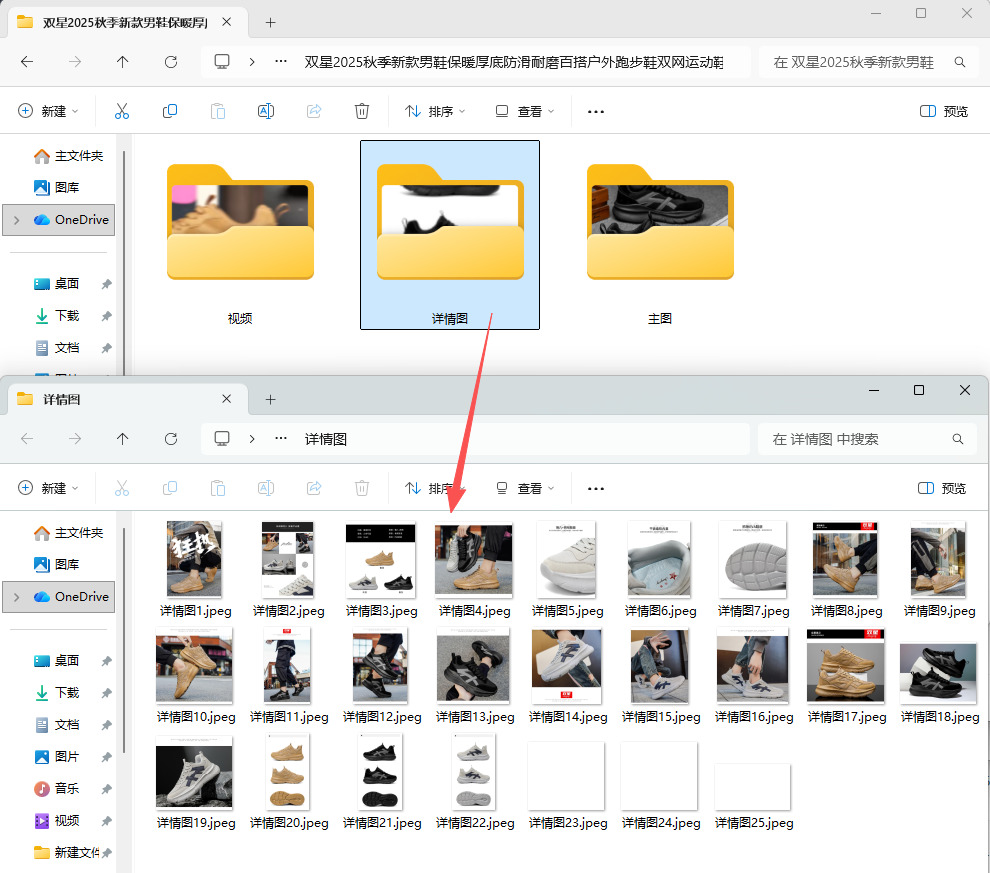Expand OneDrive in 详情图 window sidebar
The width and height of the screenshot is (990, 873).
(17, 597)
